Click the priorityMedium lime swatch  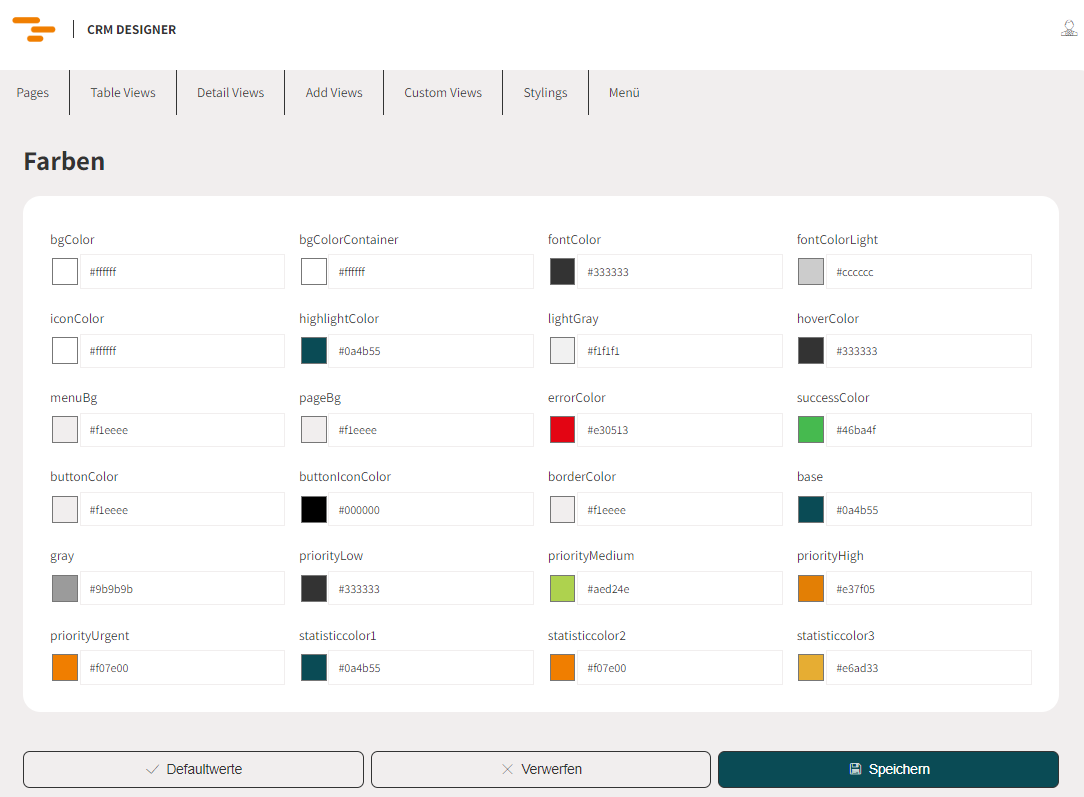coord(563,589)
